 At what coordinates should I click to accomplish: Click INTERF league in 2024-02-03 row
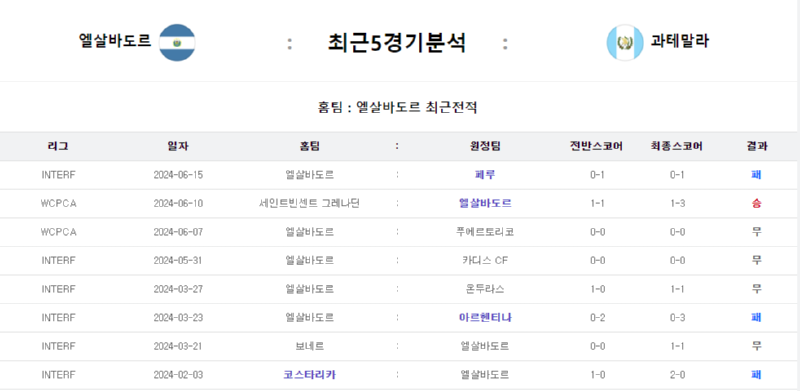[58, 375]
